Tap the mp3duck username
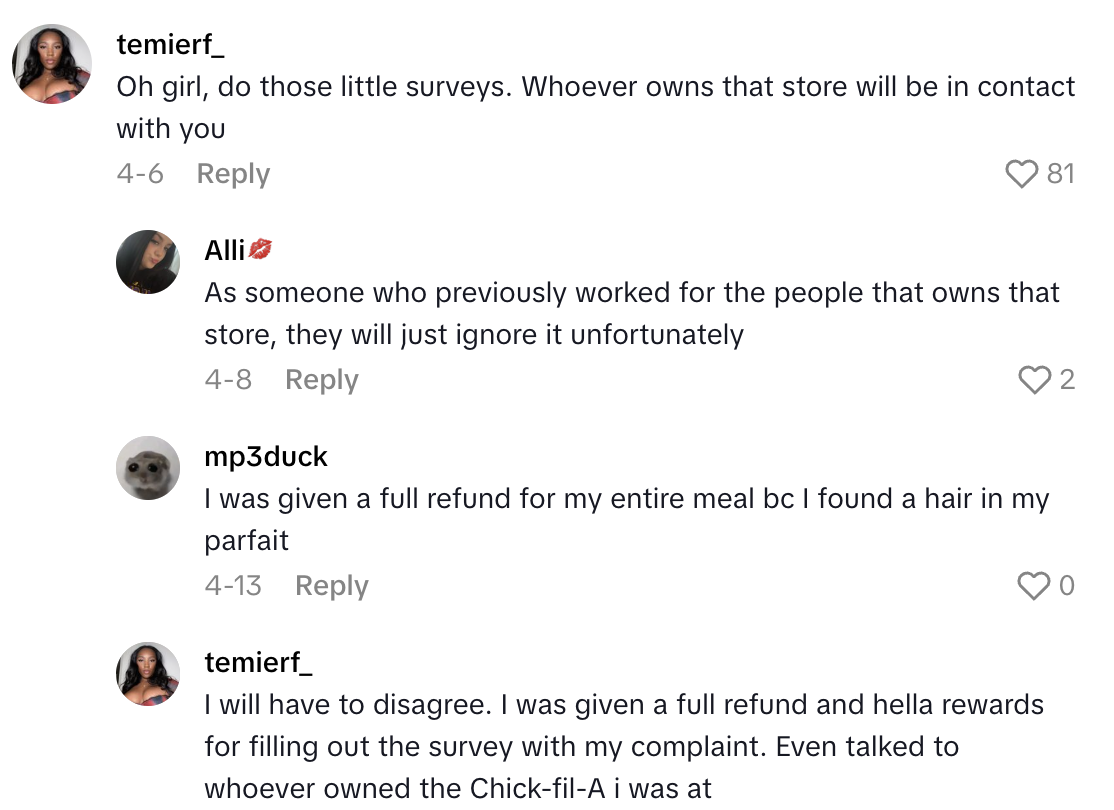Screen dimensions: 1114x810 [x=265, y=456]
